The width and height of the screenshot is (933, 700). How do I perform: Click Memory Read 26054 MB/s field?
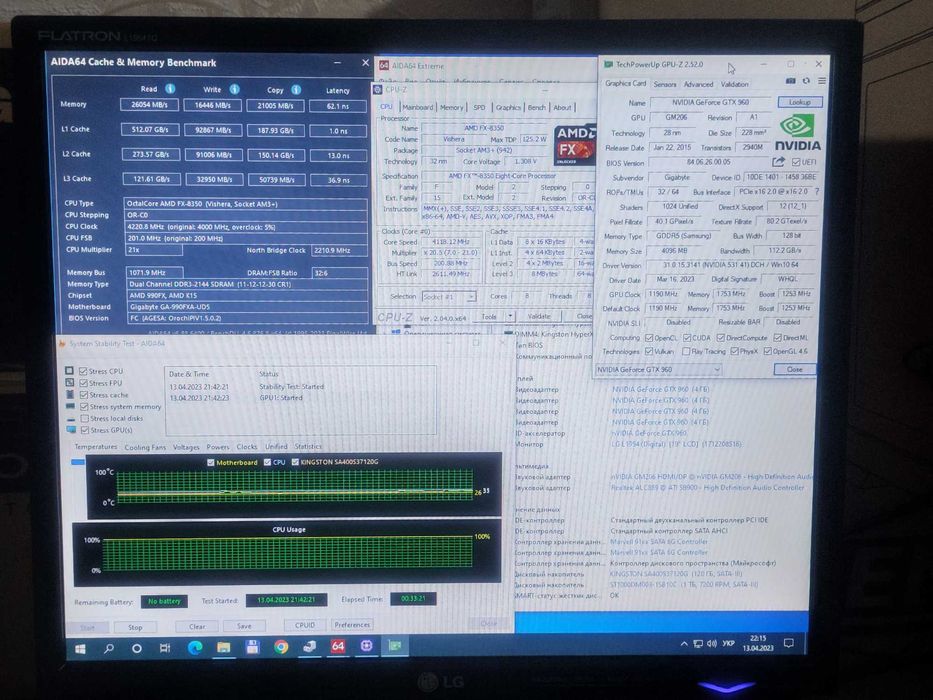149,105
